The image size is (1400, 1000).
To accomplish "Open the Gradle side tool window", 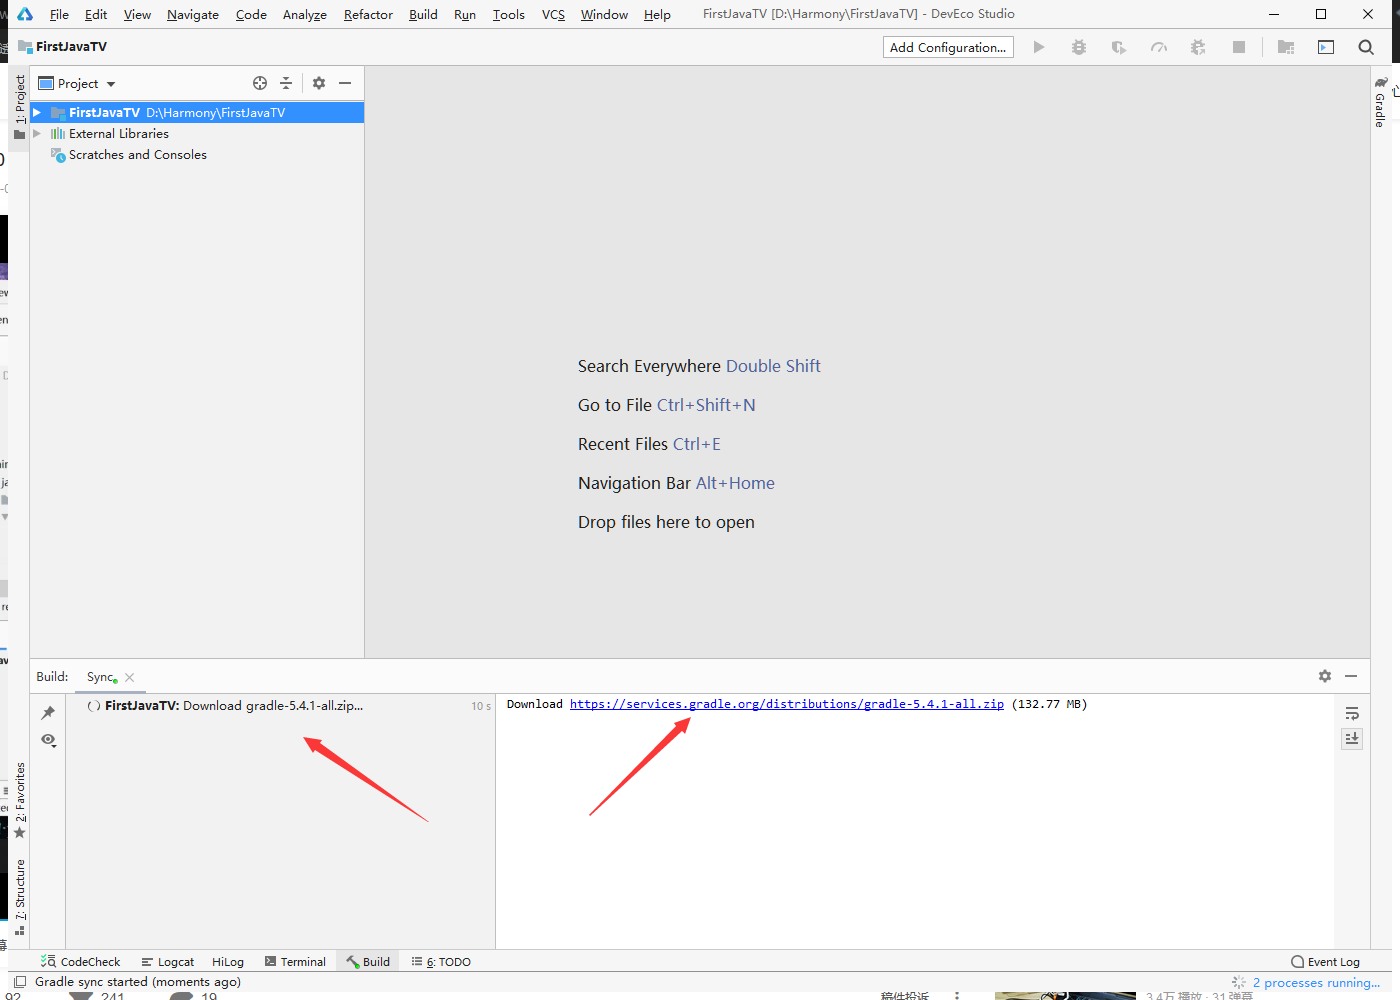I will 1380,101.
